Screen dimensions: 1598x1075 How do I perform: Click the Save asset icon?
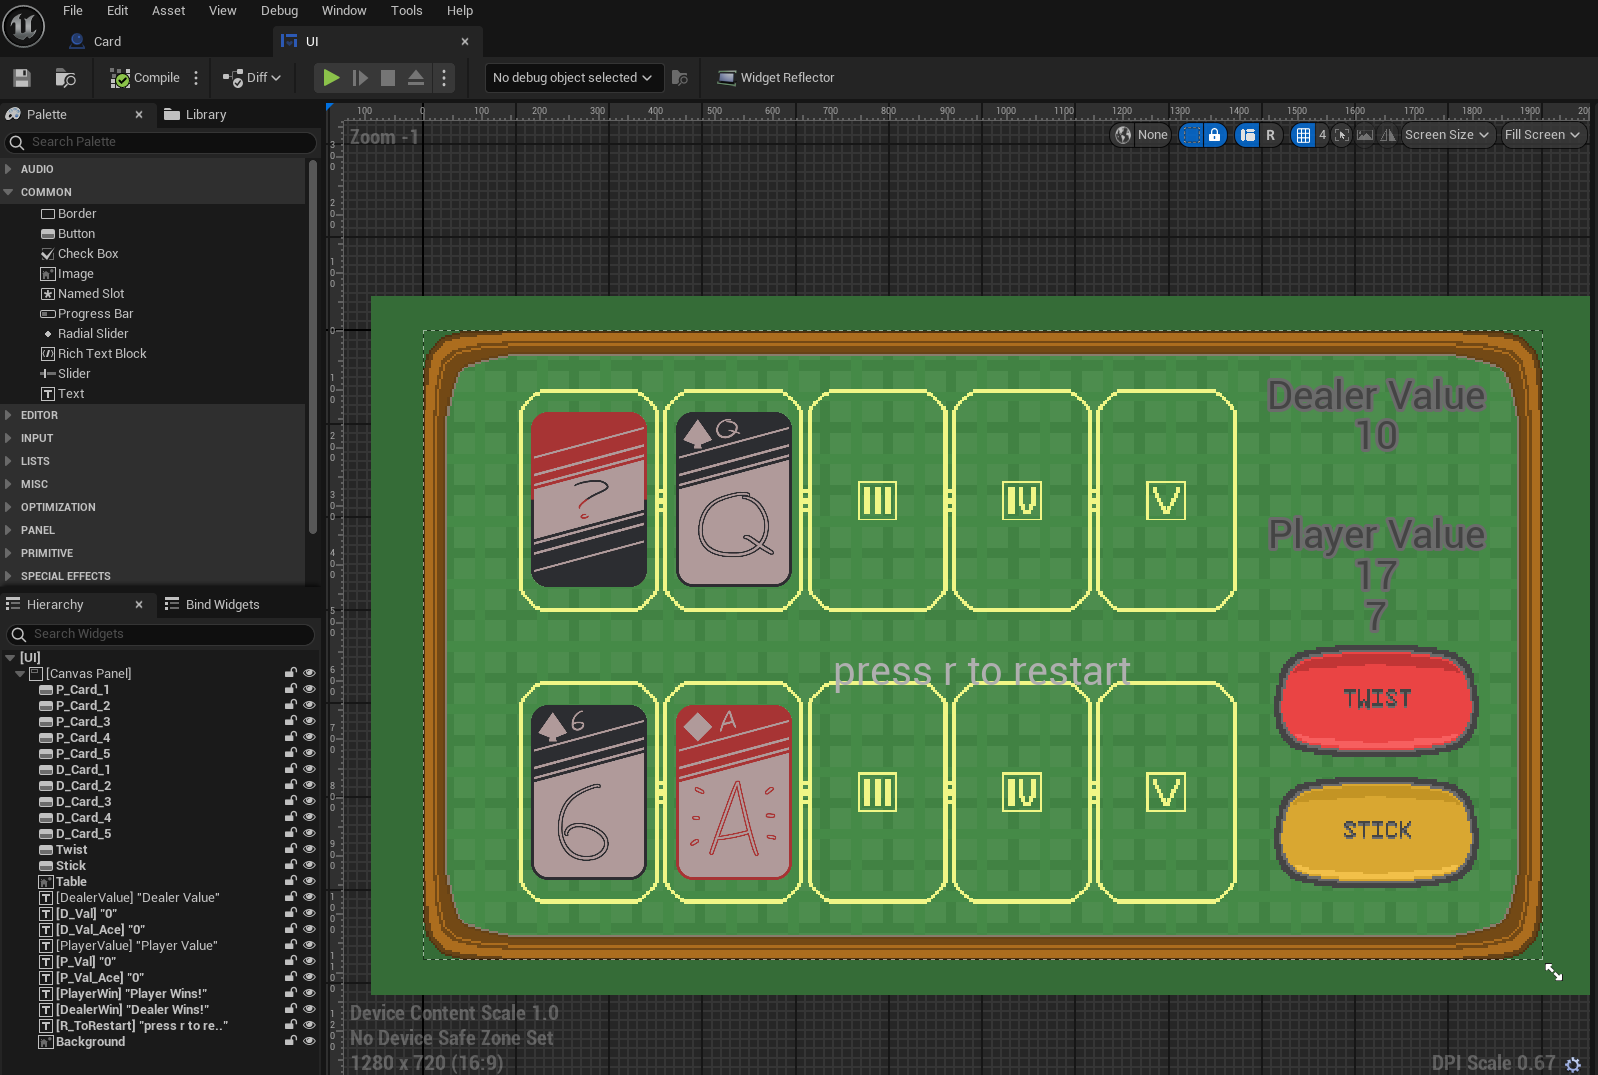pyautogui.click(x=22, y=78)
